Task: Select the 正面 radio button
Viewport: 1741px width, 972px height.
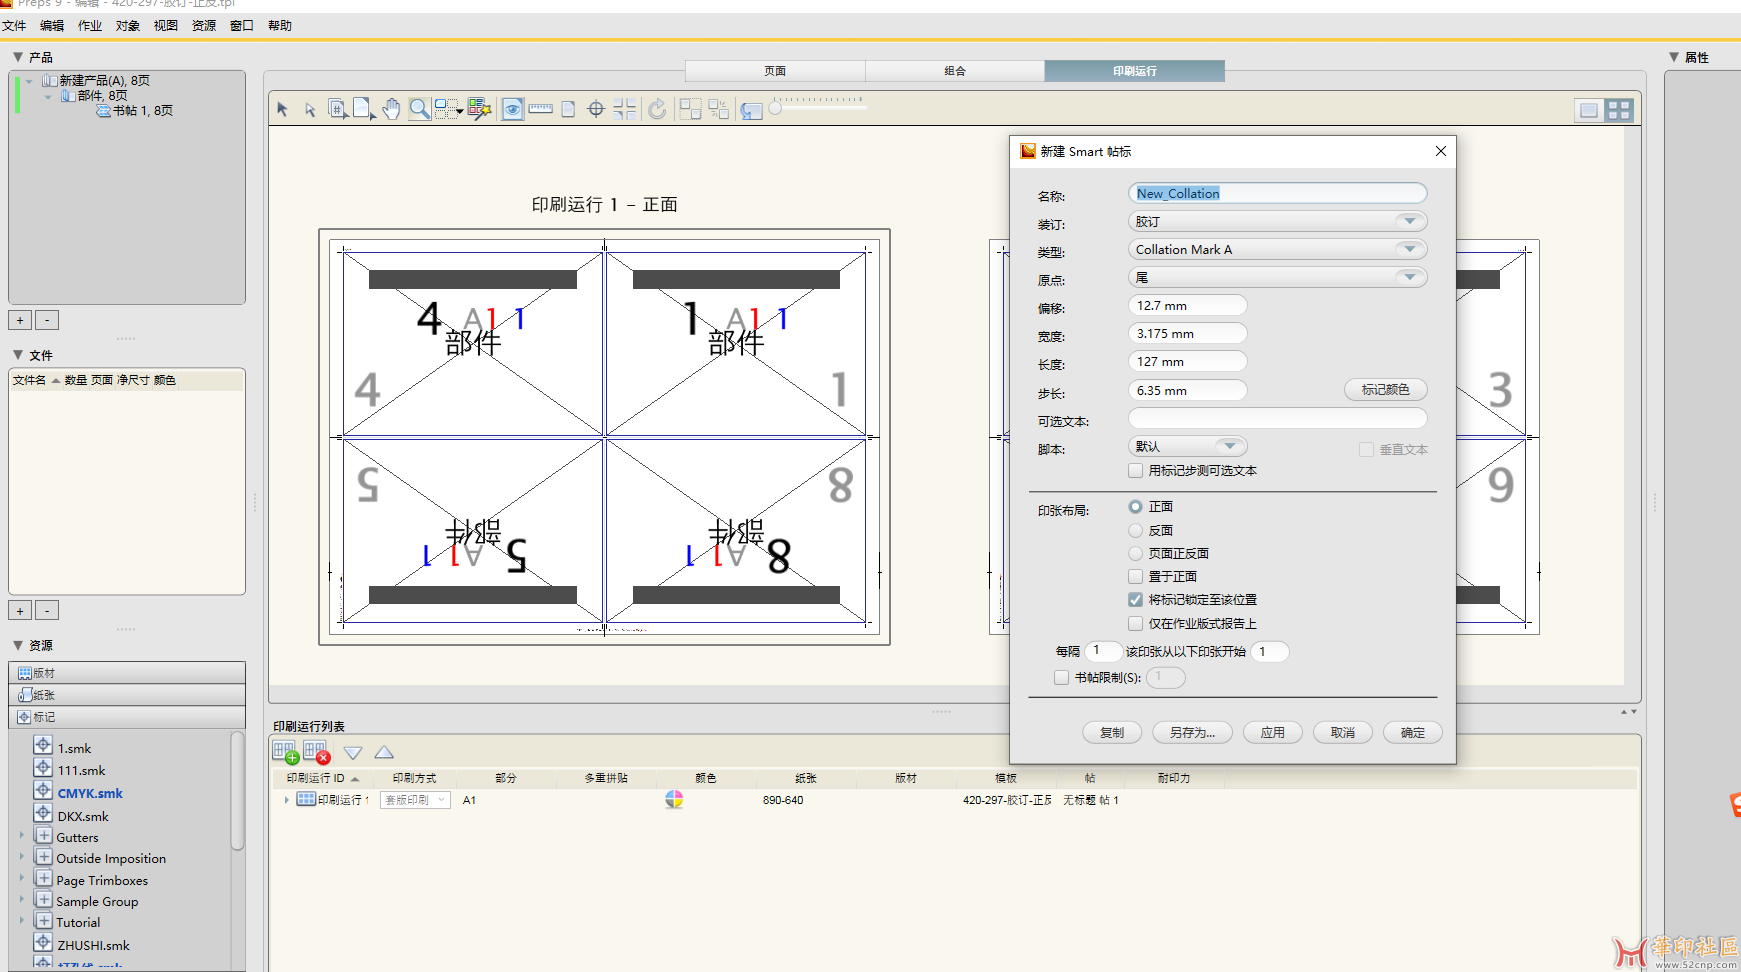Action: (x=1135, y=507)
